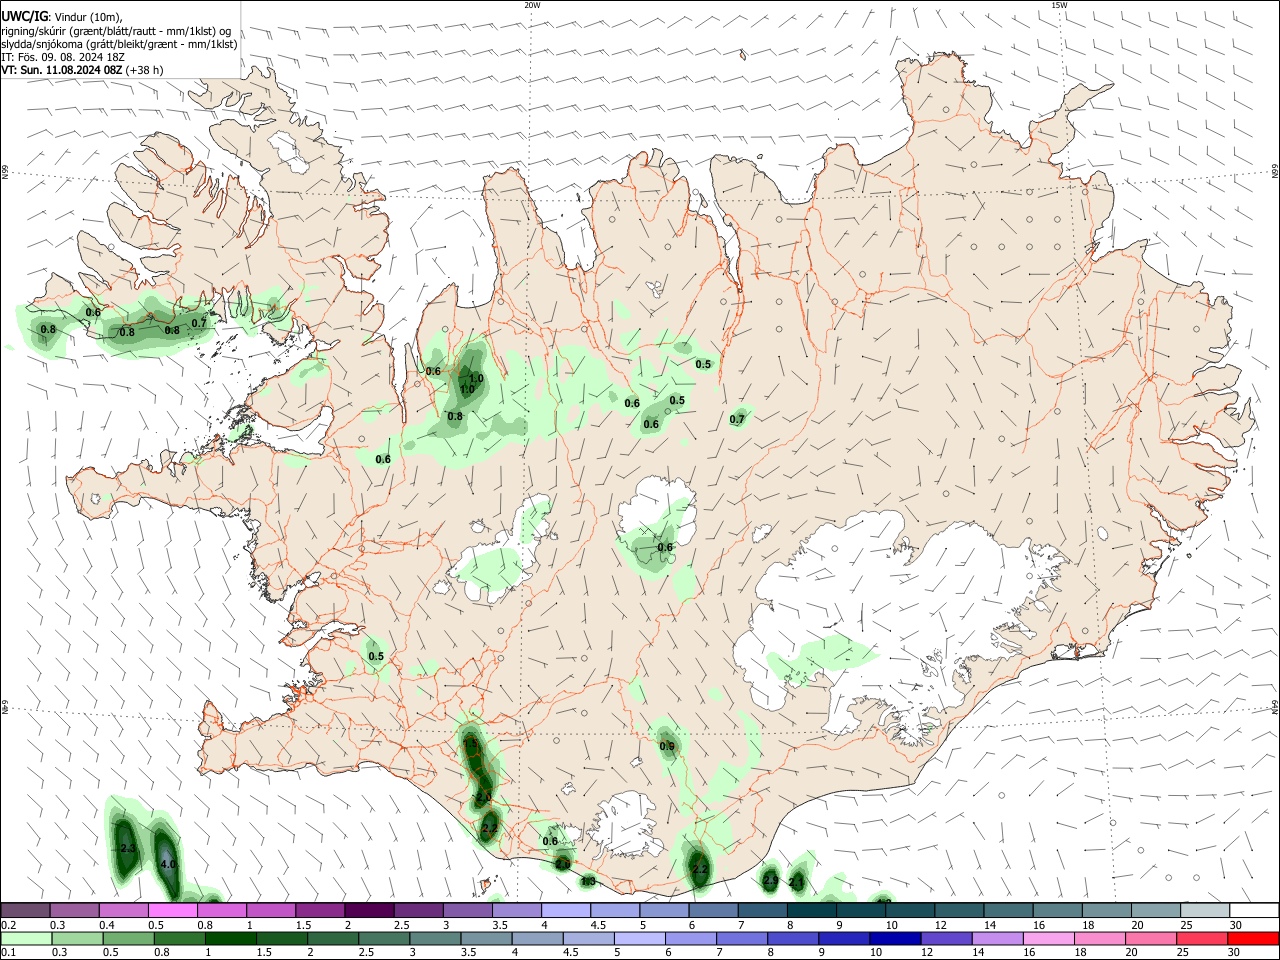Pick the dark mauve 0.2 snow legend swatch
This screenshot has height=960, width=1280.
[25, 910]
